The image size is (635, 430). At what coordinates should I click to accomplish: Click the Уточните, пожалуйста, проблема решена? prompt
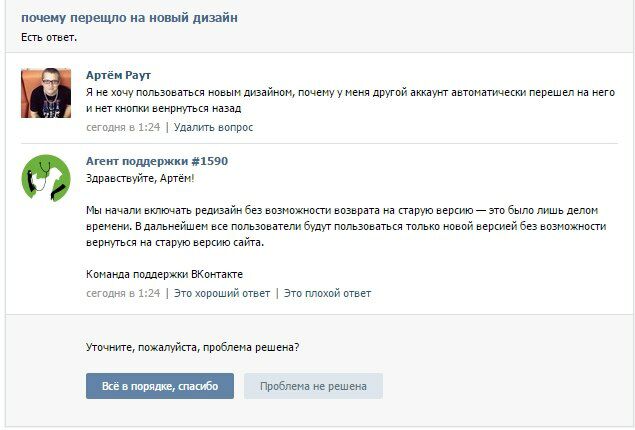[x=192, y=347]
